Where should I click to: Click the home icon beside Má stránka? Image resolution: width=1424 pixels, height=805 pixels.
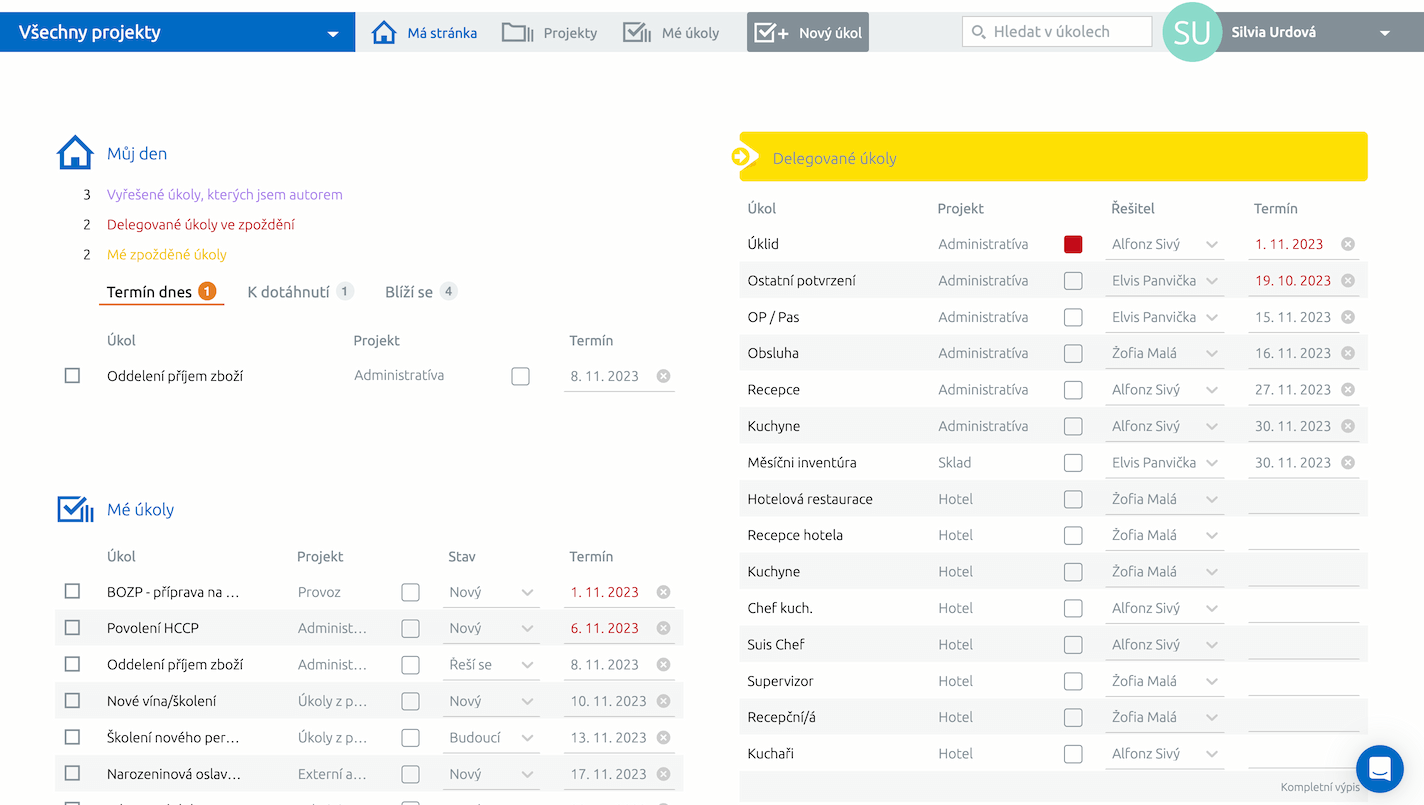(x=384, y=32)
